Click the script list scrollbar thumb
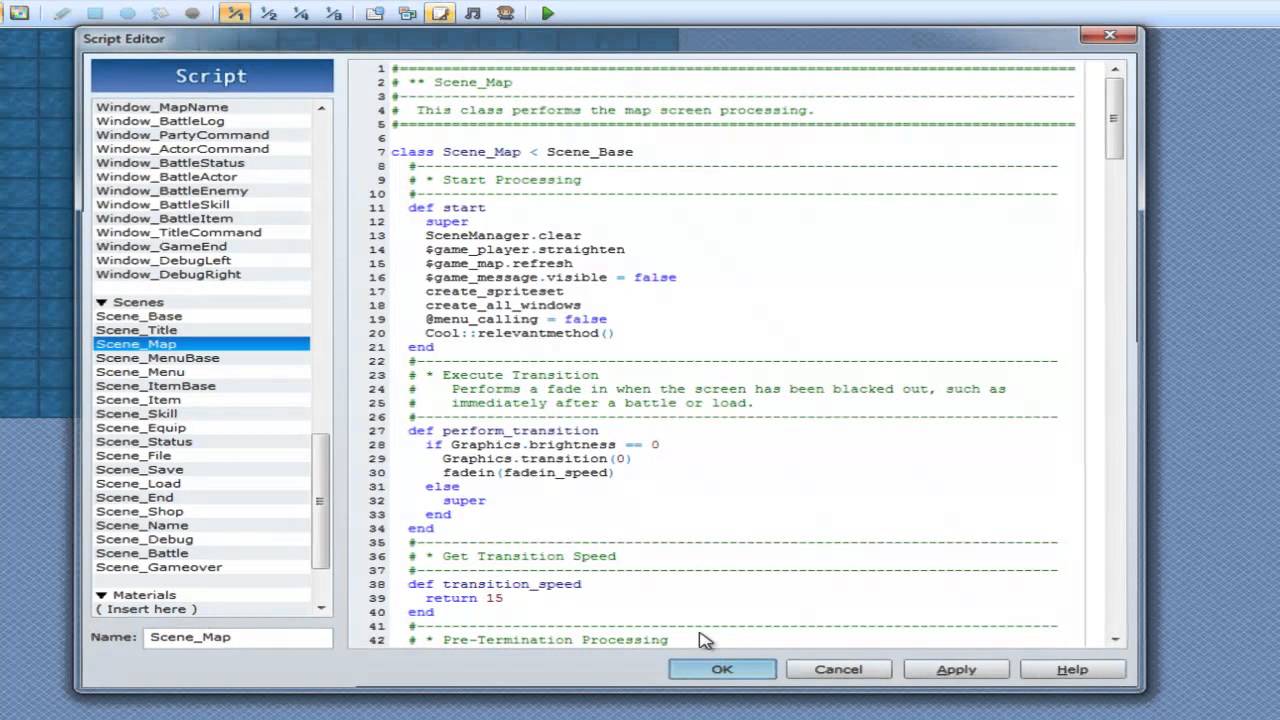 321,500
